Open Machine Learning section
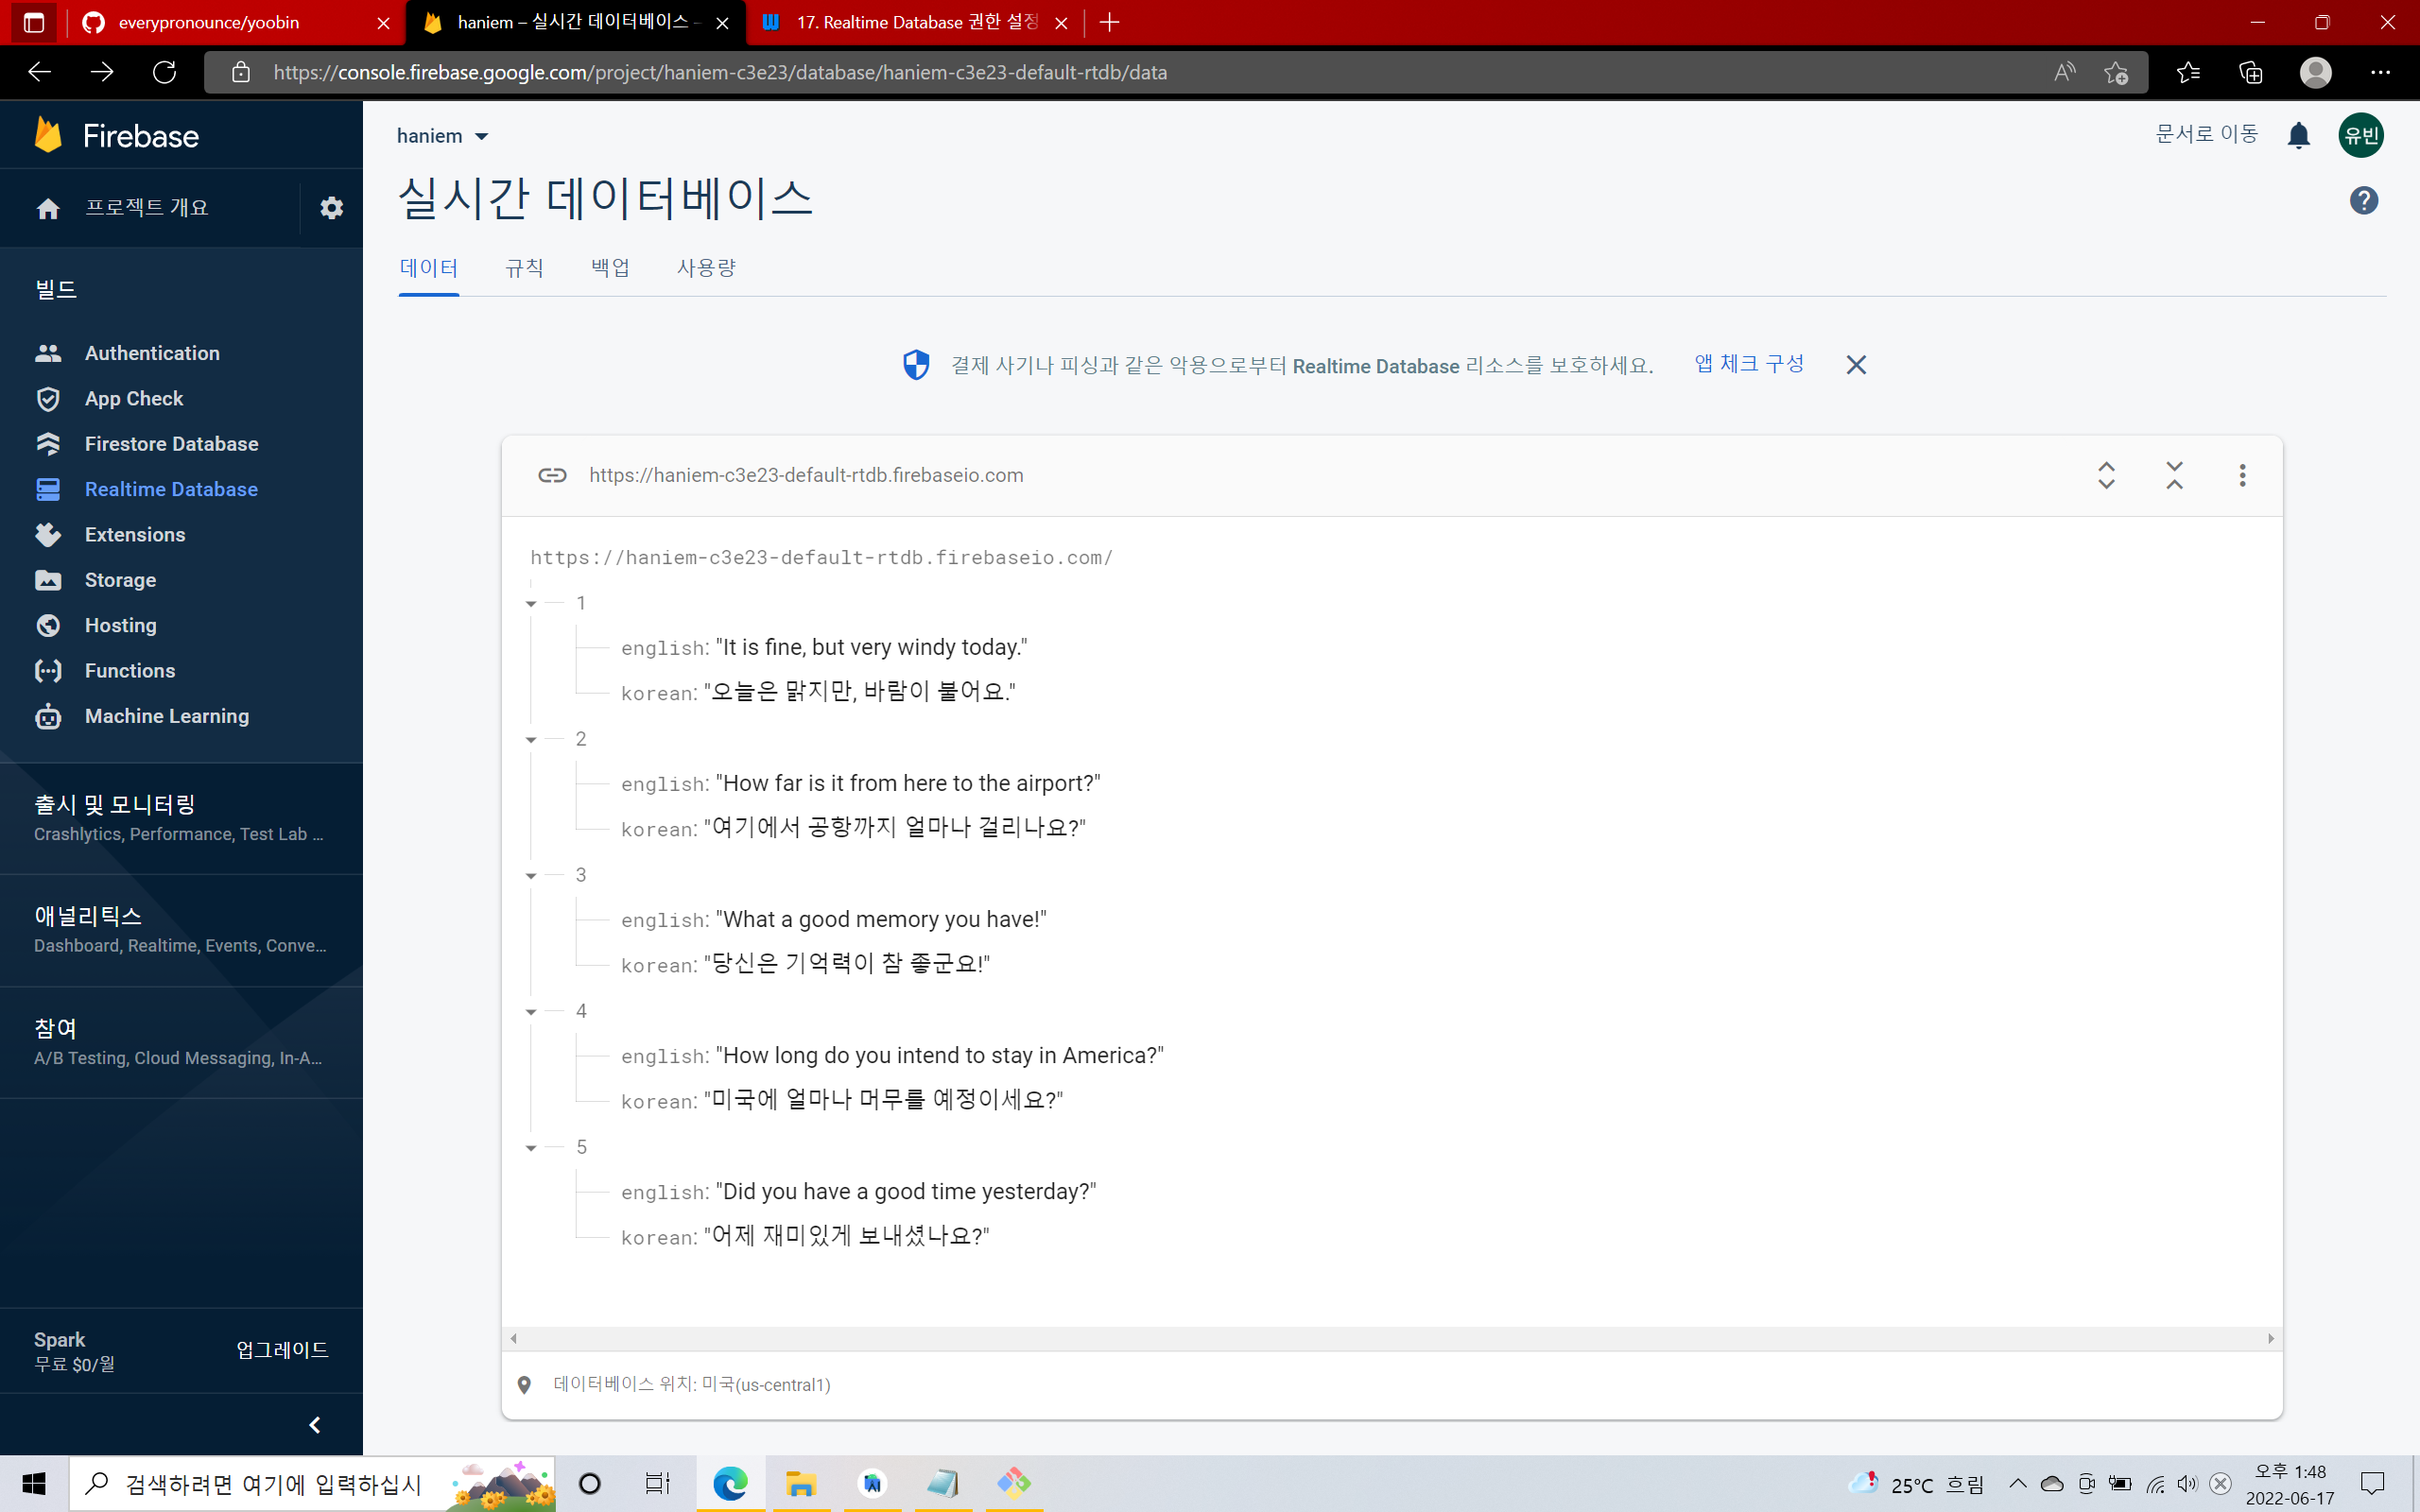The image size is (2420, 1512). tap(166, 716)
